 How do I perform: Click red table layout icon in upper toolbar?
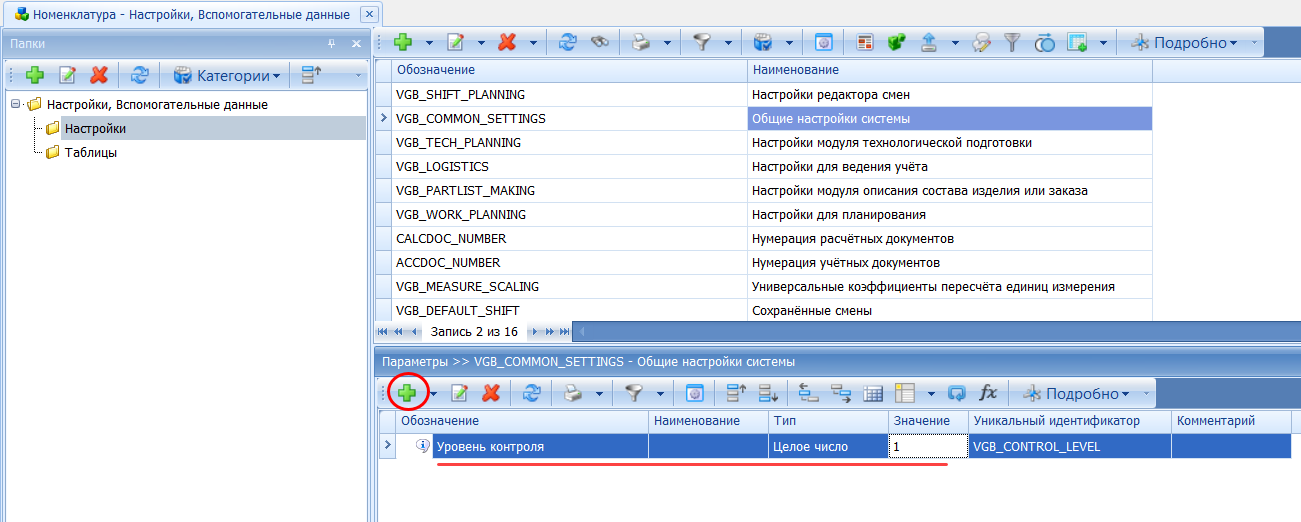(866, 43)
